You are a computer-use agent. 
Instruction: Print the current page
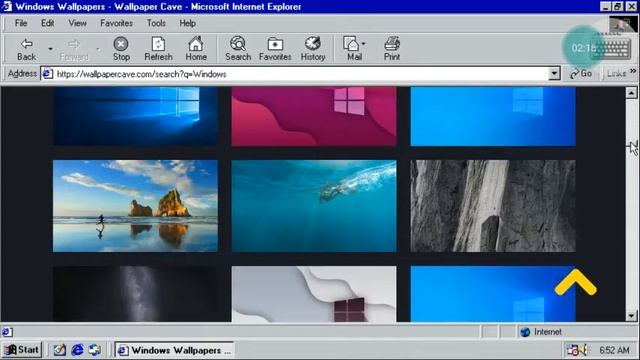click(x=392, y=49)
